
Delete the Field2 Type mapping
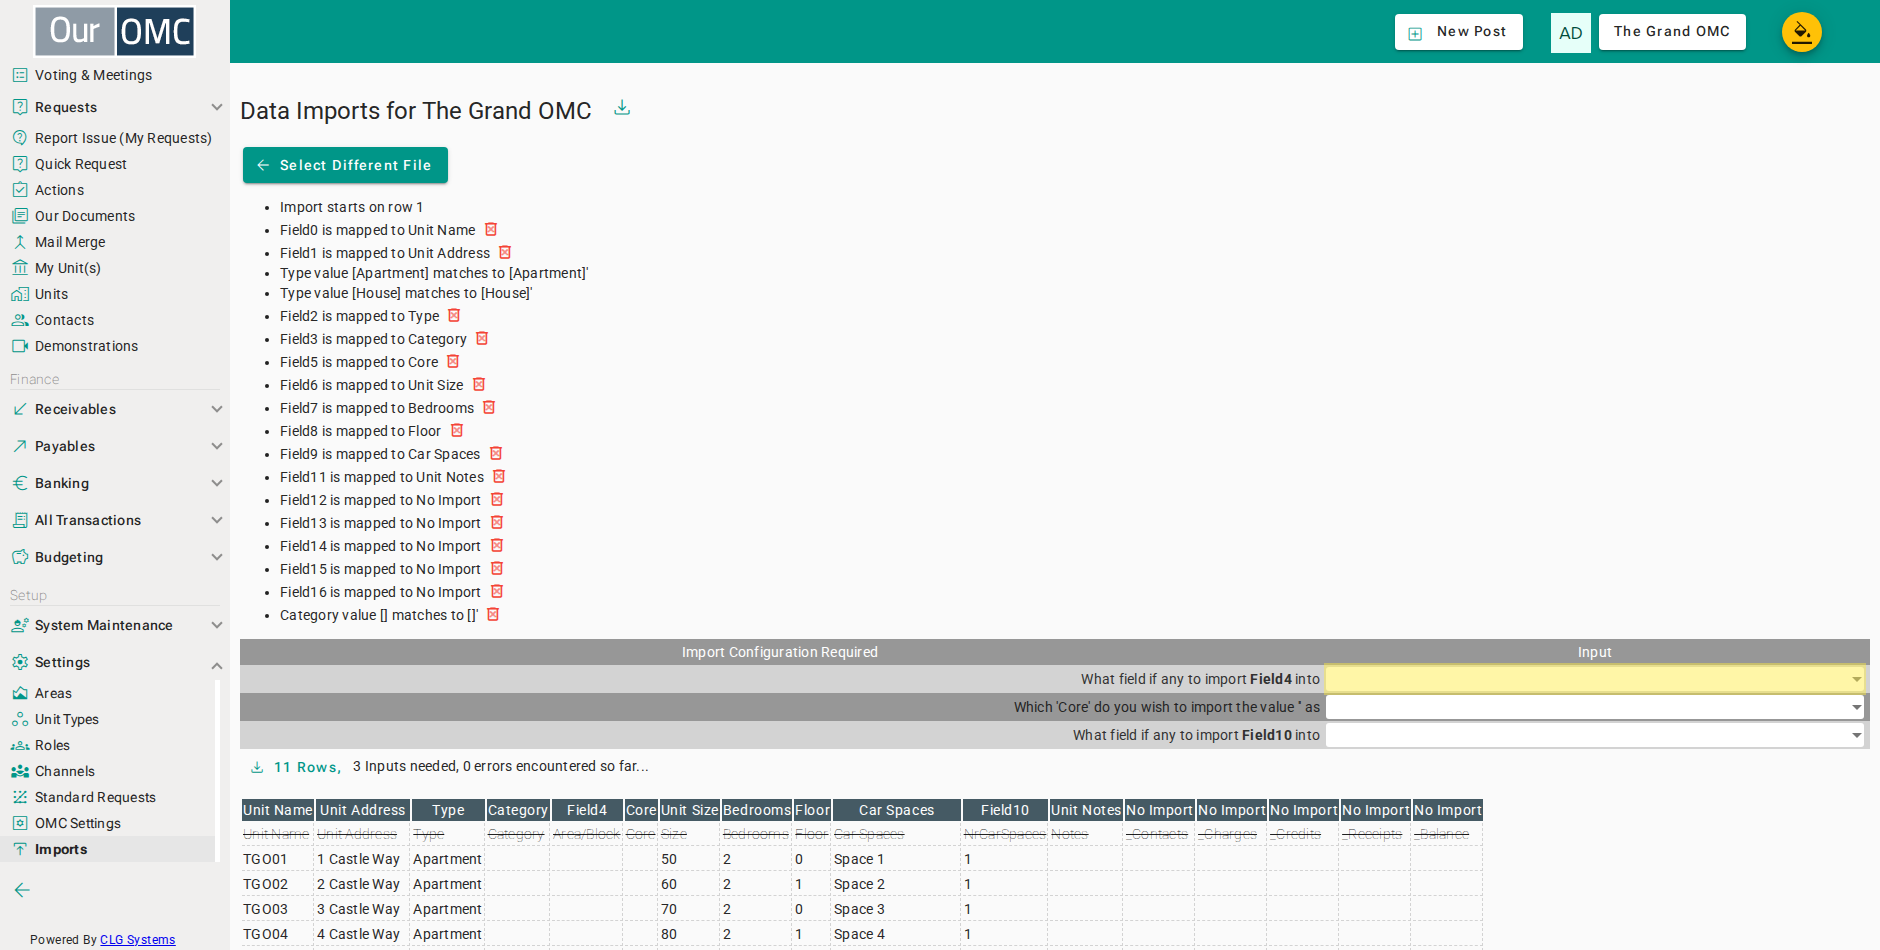(x=454, y=316)
